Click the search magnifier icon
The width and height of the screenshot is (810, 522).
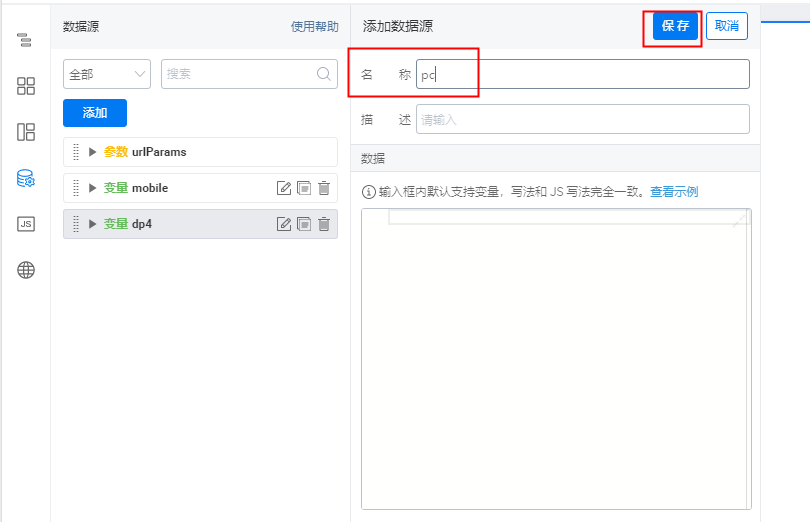(324, 74)
